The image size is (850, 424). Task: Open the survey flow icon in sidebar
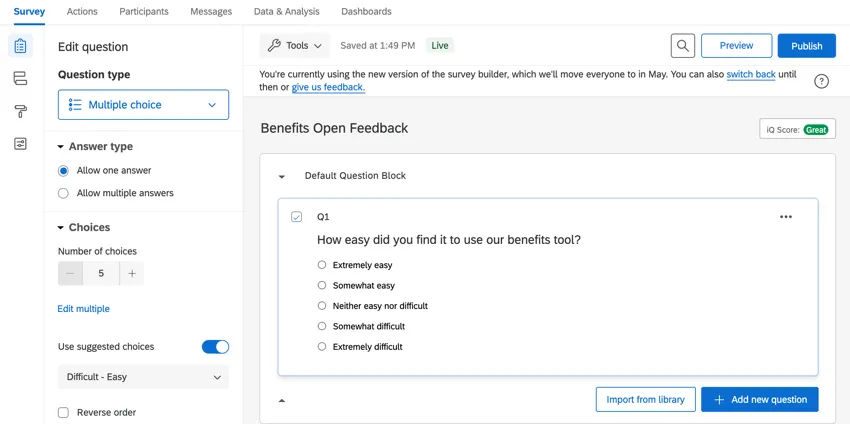pyautogui.click(x=20, y=79)
